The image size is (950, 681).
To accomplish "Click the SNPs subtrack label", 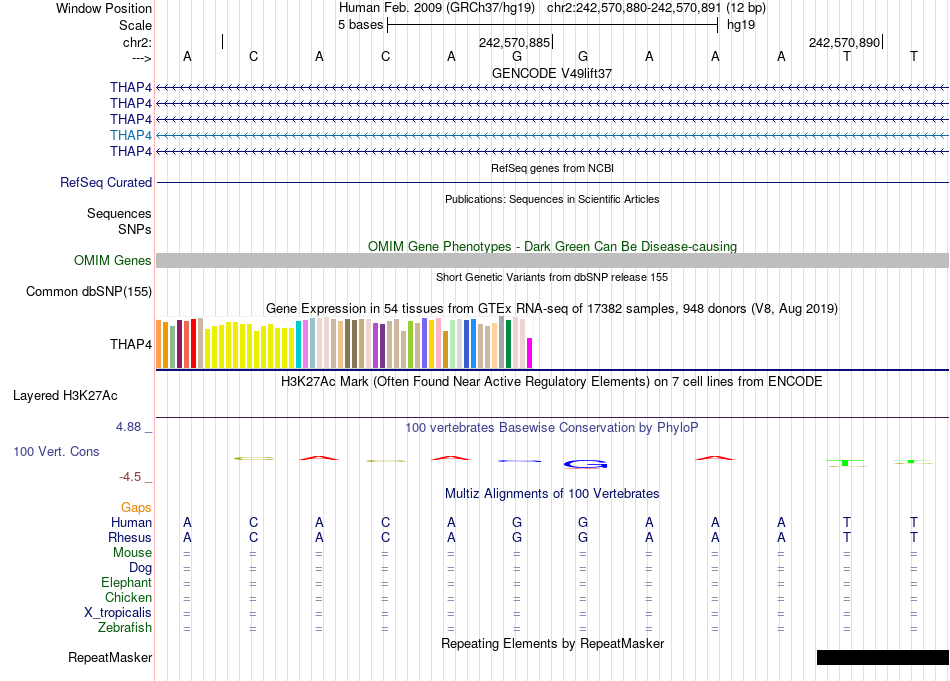I will tap(135, 229).
